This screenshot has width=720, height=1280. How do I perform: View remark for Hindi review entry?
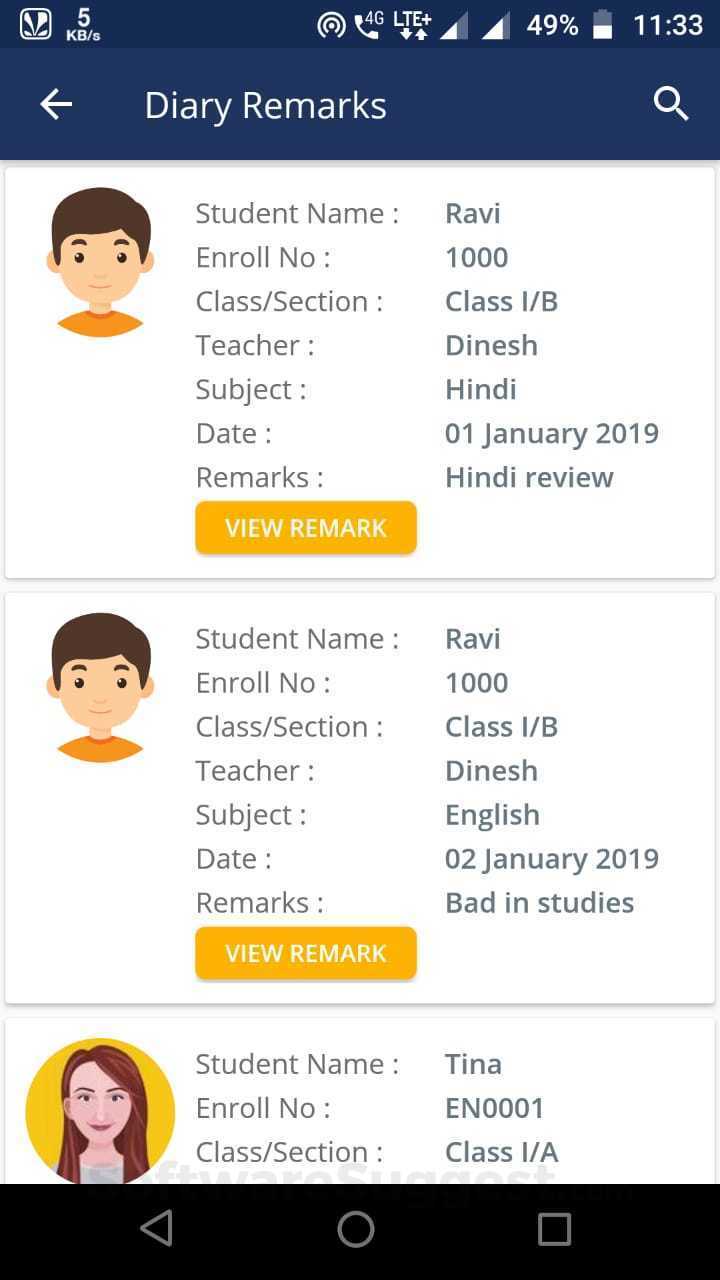(305, 528)
